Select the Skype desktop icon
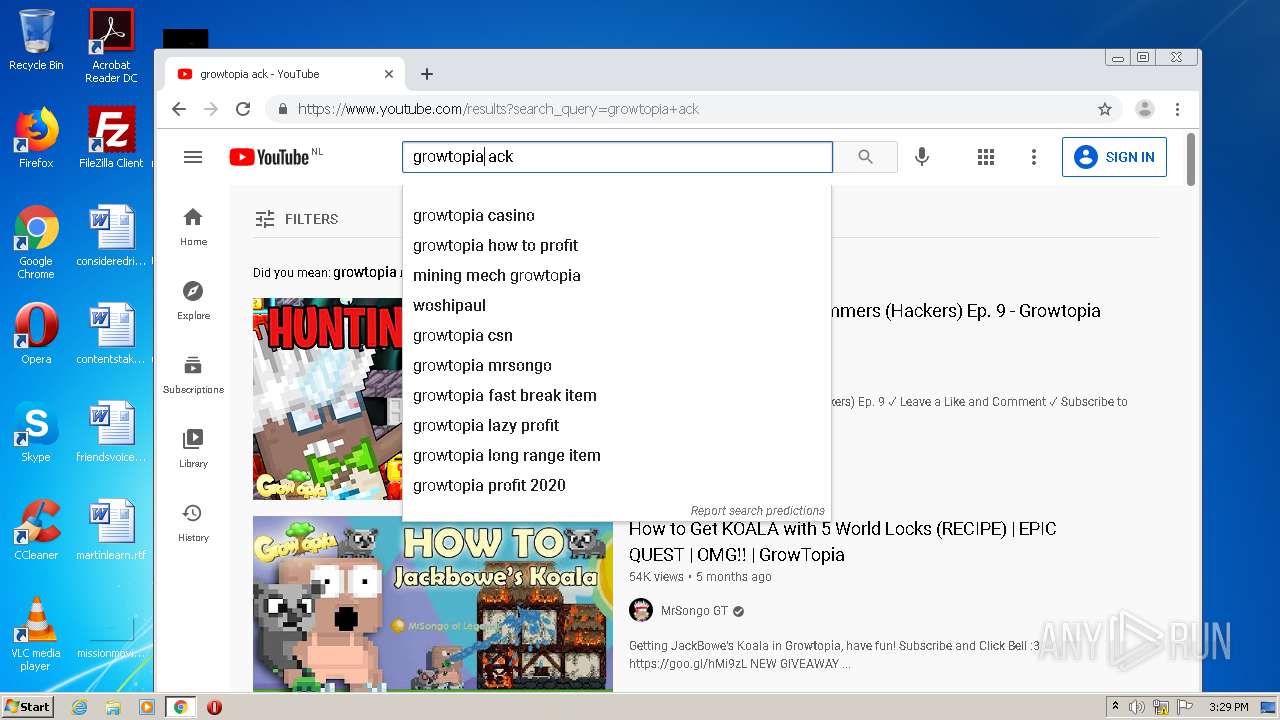Screen dimensions: 1280x720 [36, 432]
